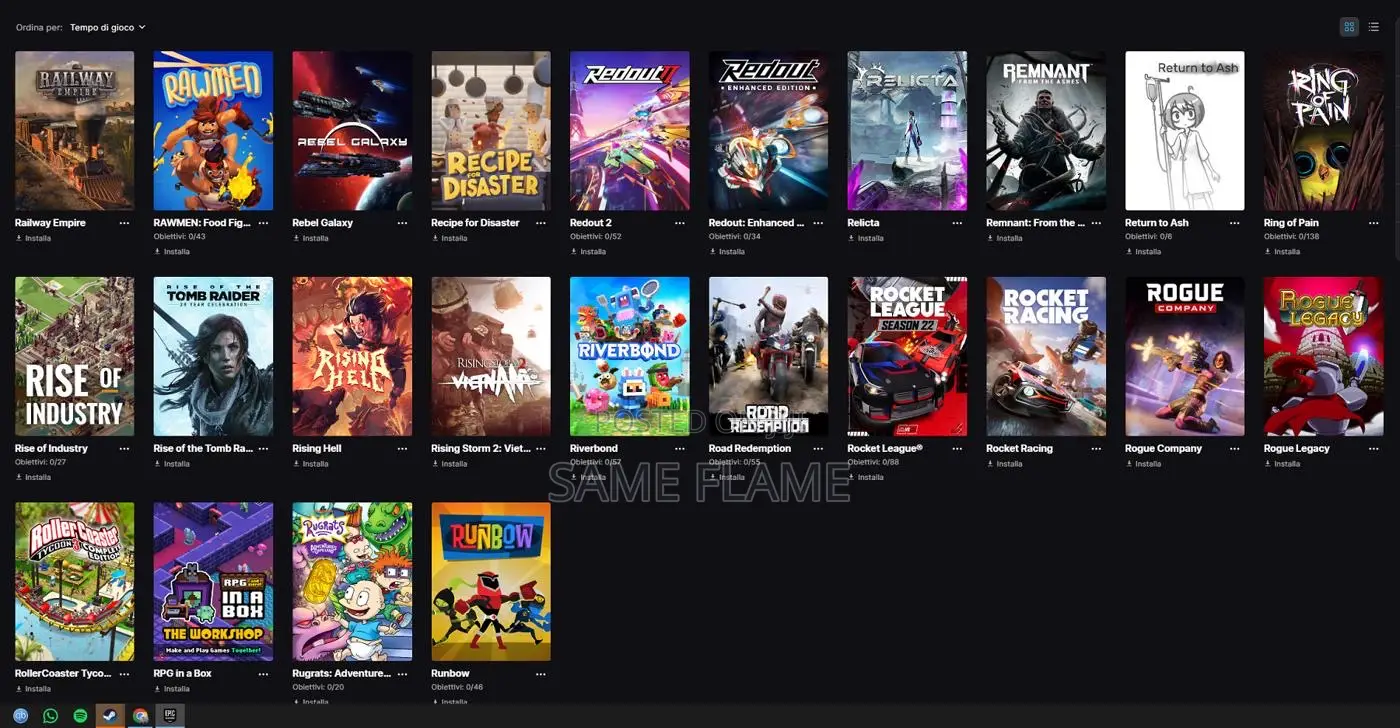Screen dimensions: 1400x728
Task: Open the Runbow cover art
Action: tap(491, 582)
